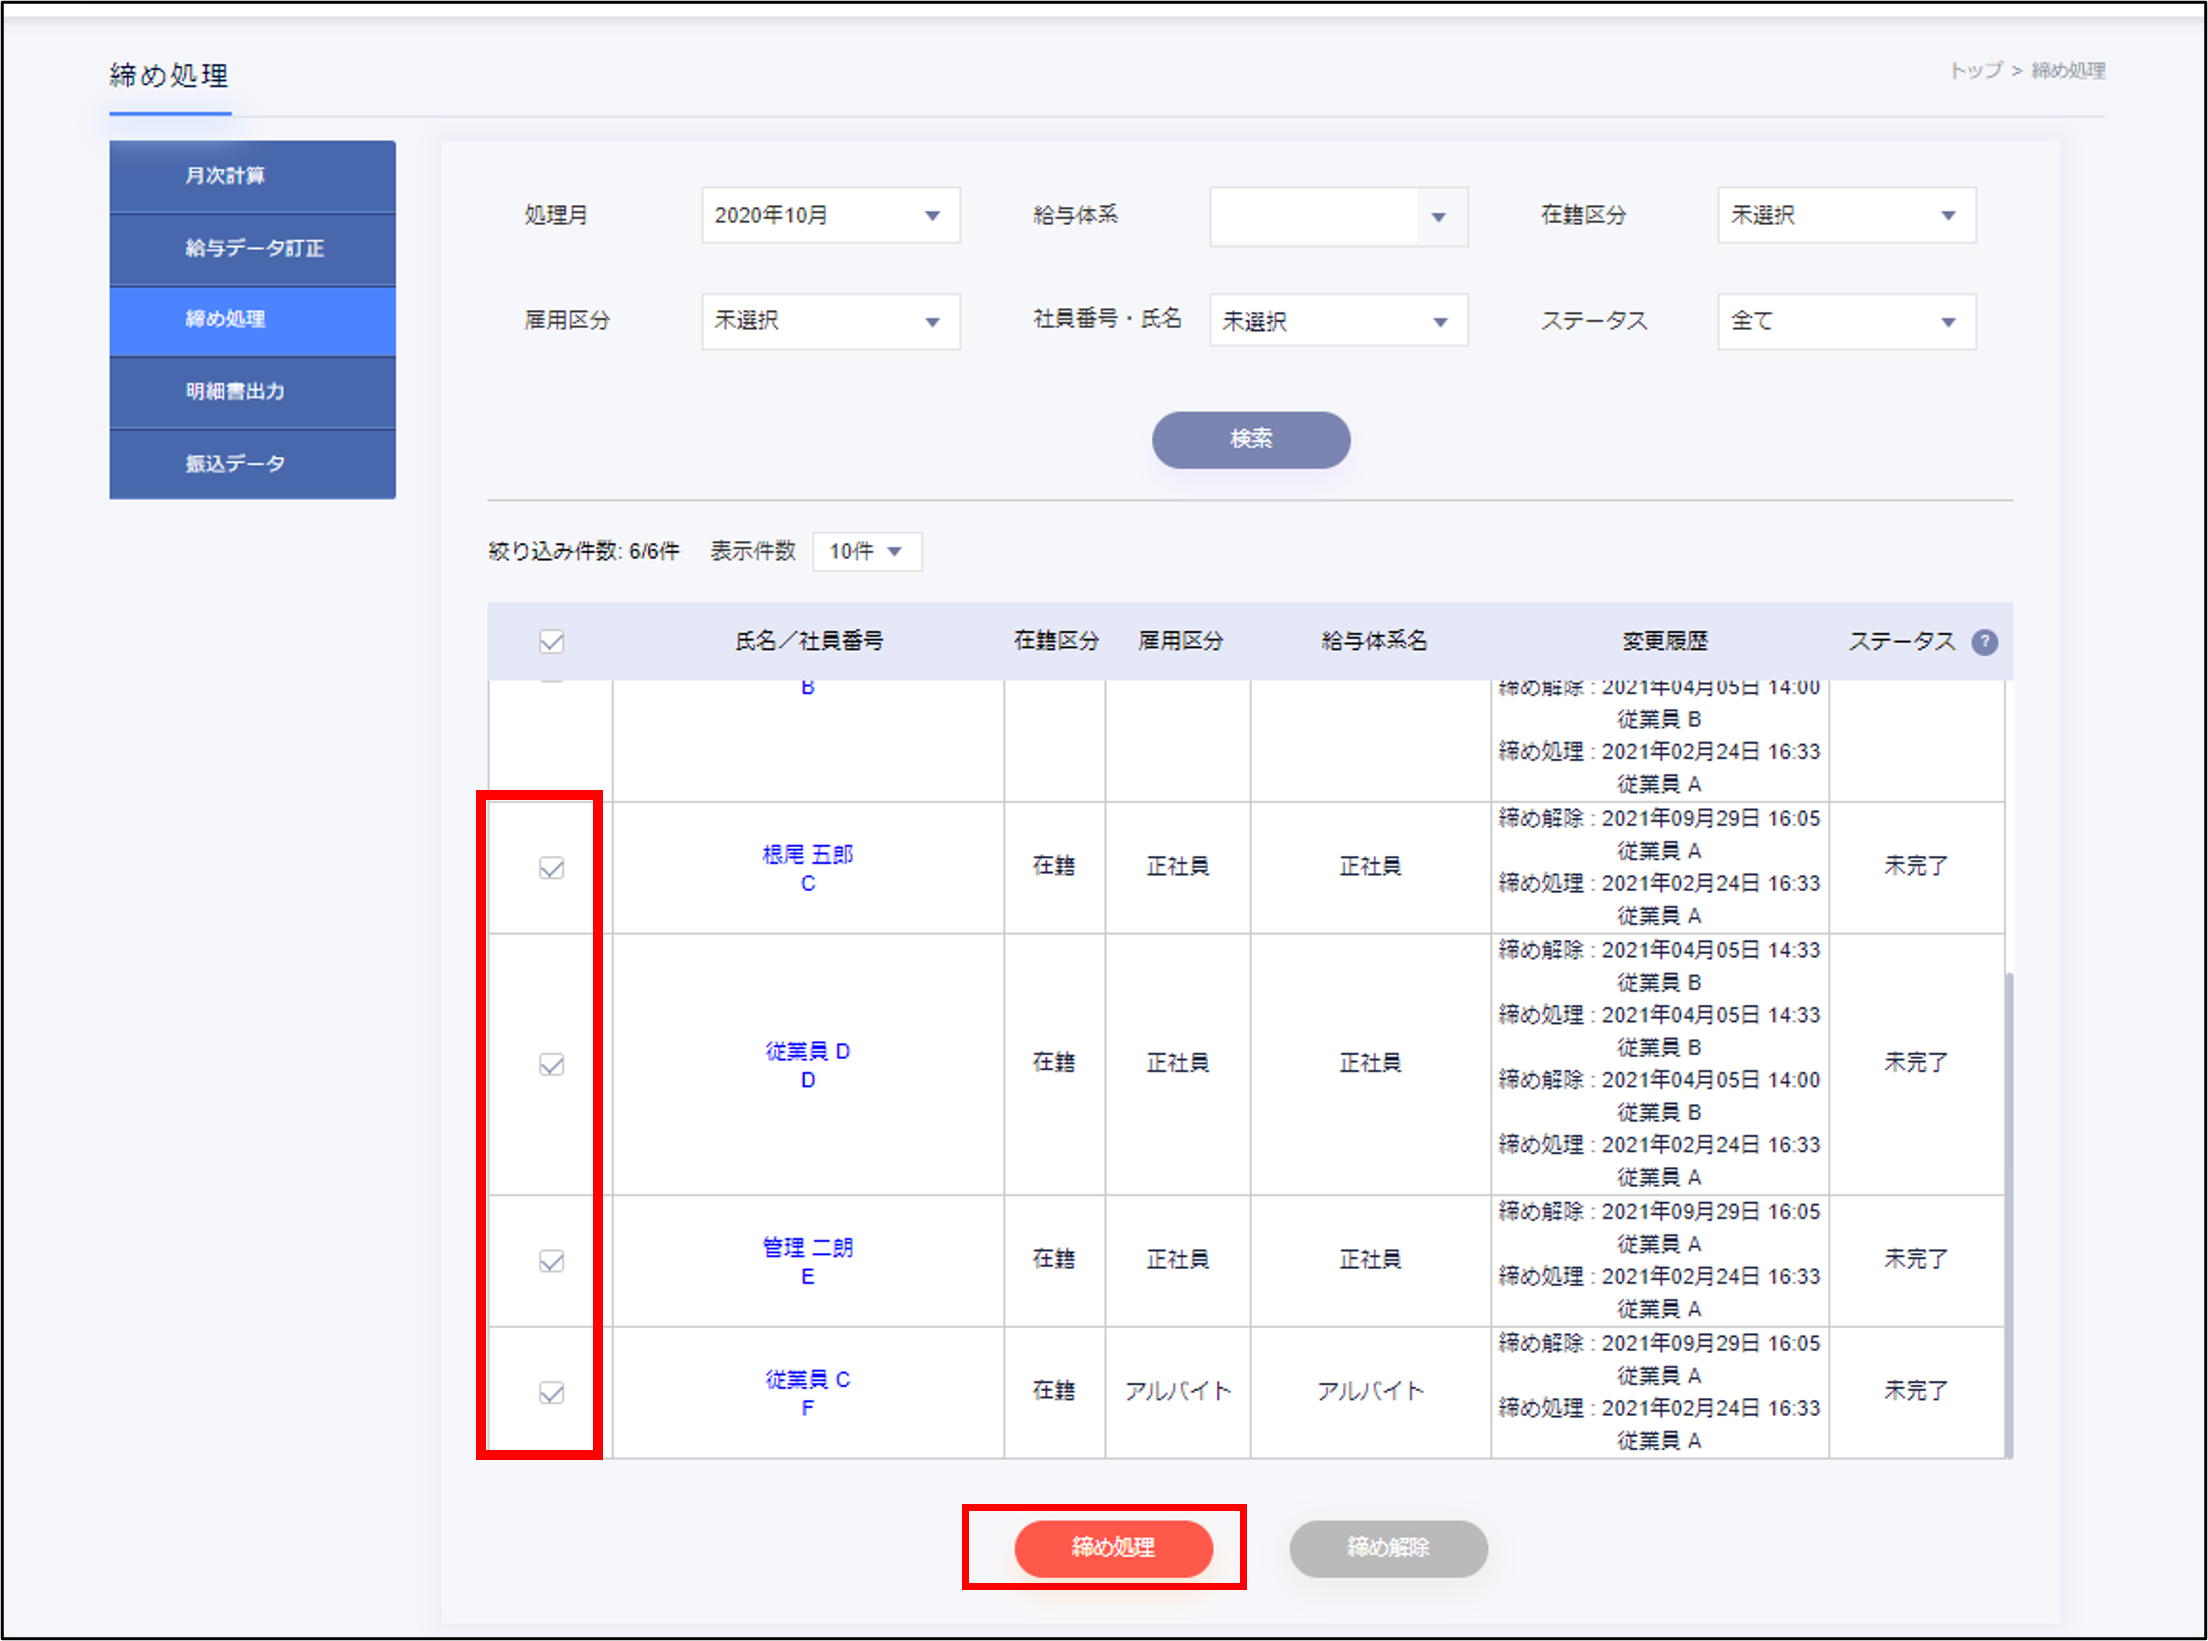Viewport: 2208px width, 1641px height.
Task: Click the status column help icon
Action: click(x=1984, y=642)
